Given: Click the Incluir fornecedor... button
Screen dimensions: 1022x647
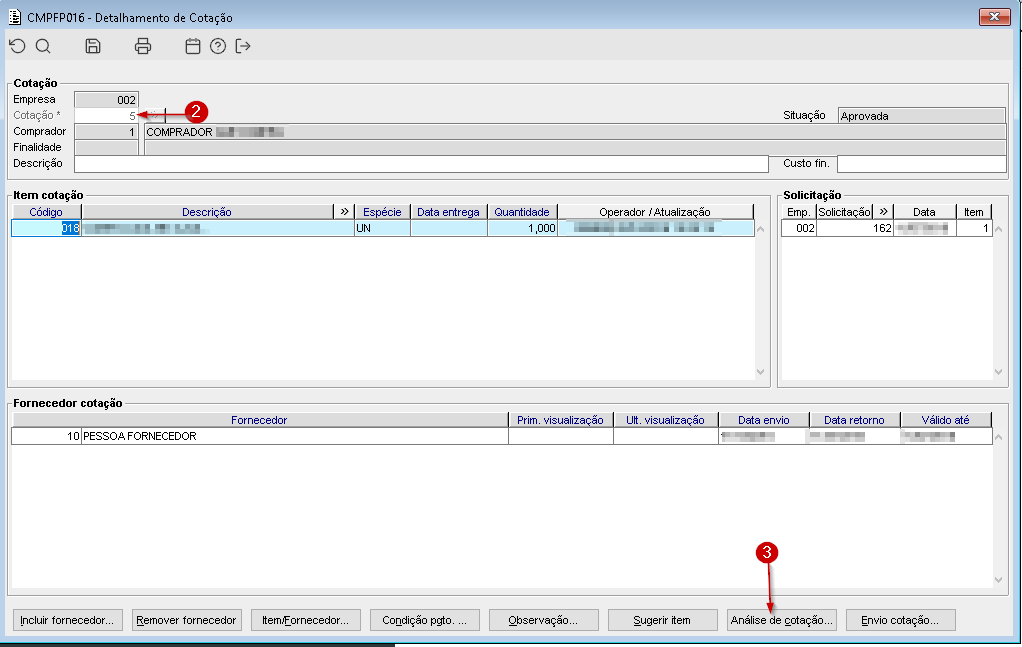Looking at the screenshot, I should coord(67,620).
